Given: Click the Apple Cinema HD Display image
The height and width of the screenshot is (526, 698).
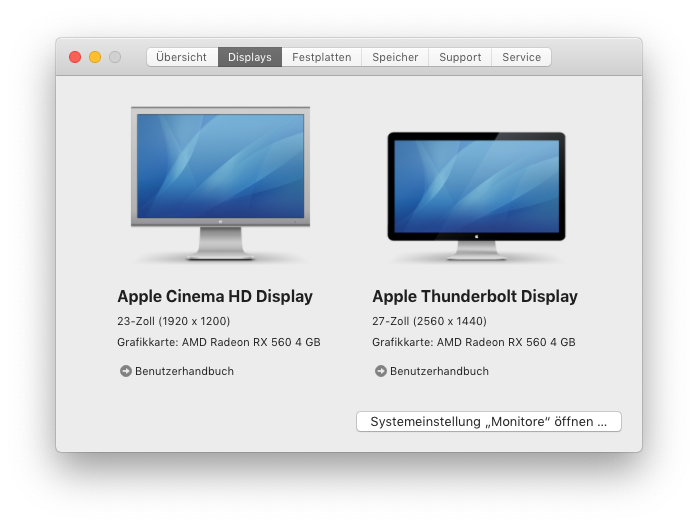Looking at the screenshot, I should (220, 183).
